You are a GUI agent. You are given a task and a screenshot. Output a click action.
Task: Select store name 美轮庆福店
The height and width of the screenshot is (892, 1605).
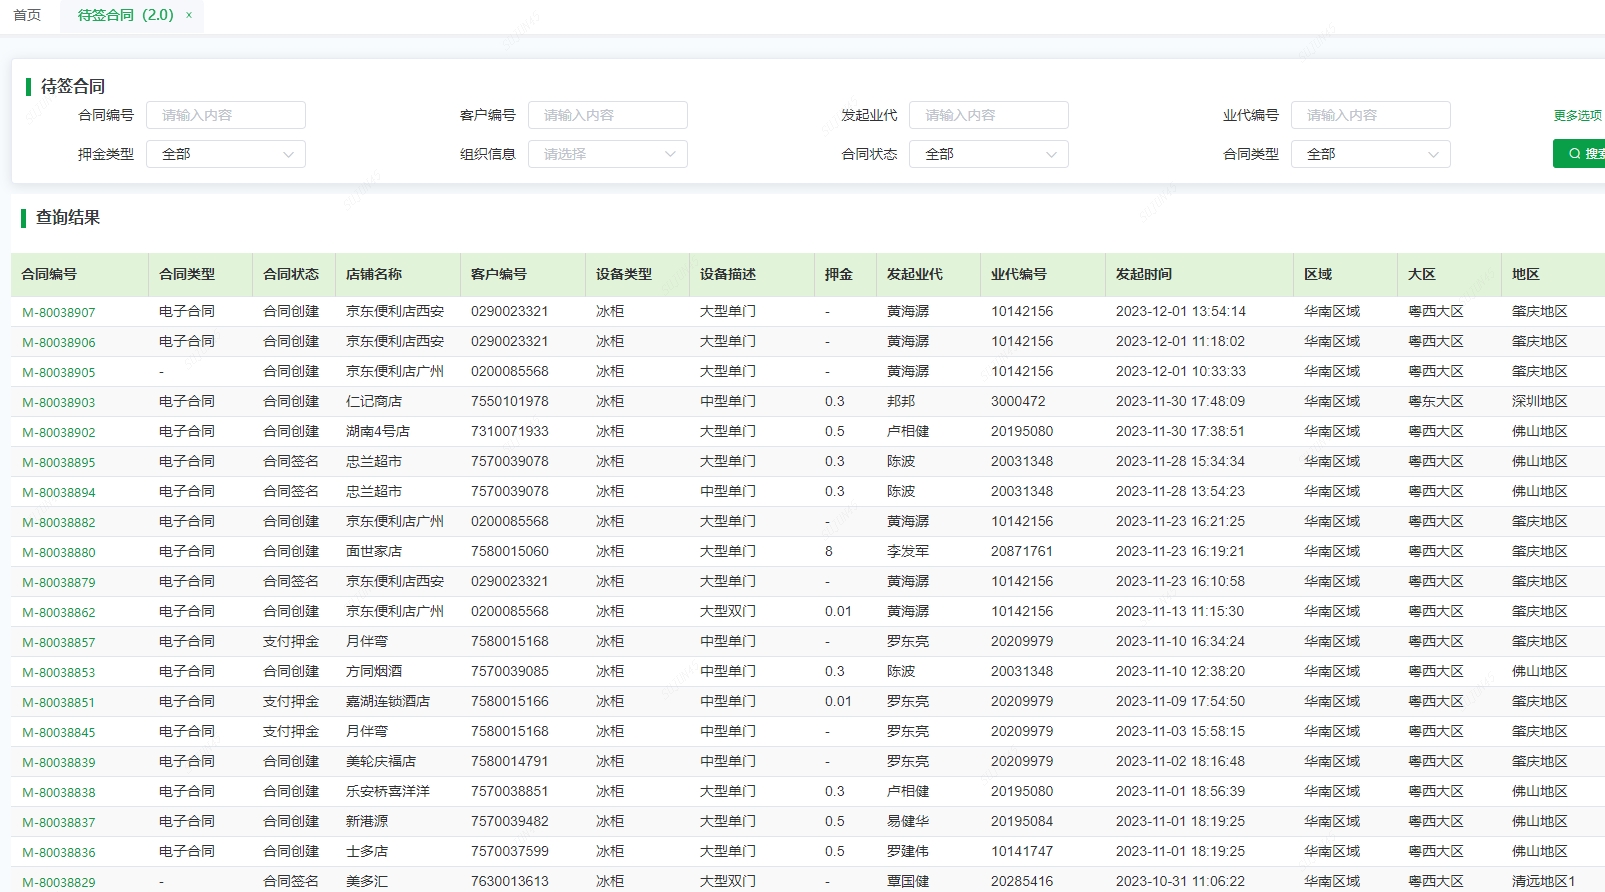381,761
